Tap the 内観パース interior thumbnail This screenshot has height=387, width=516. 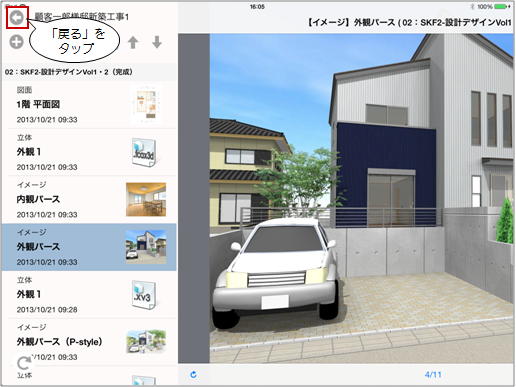point(146,199)
